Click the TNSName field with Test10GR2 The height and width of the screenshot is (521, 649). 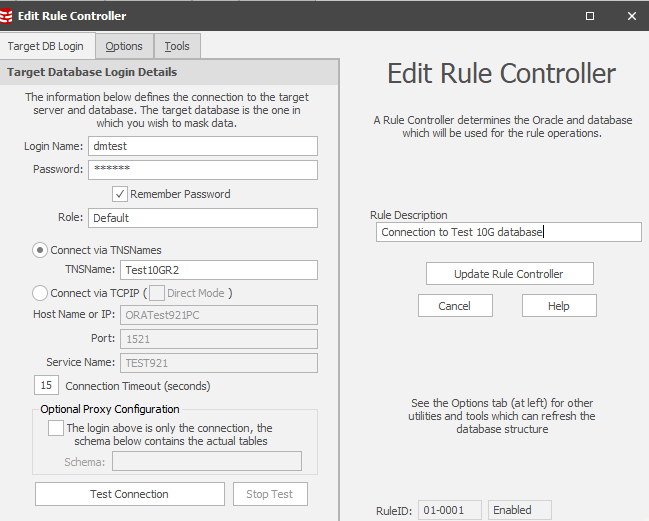[218, 270]
